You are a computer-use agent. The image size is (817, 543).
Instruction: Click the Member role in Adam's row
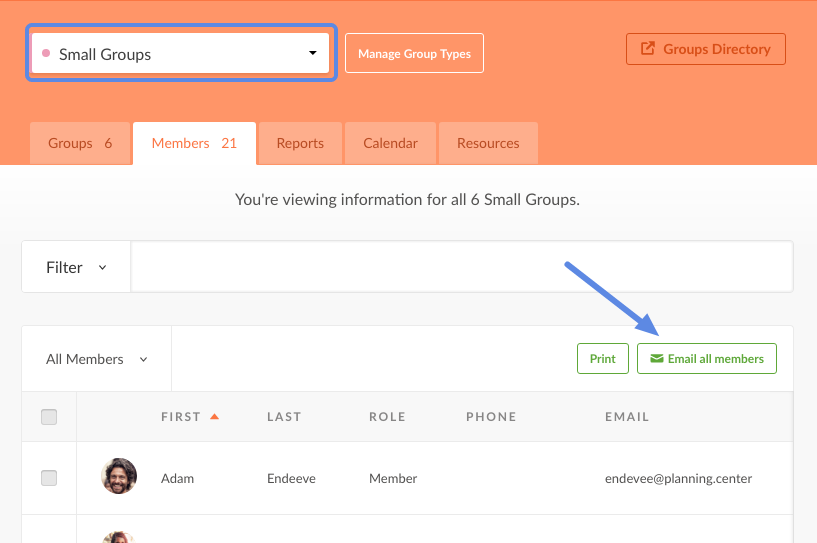coord(393,478)
